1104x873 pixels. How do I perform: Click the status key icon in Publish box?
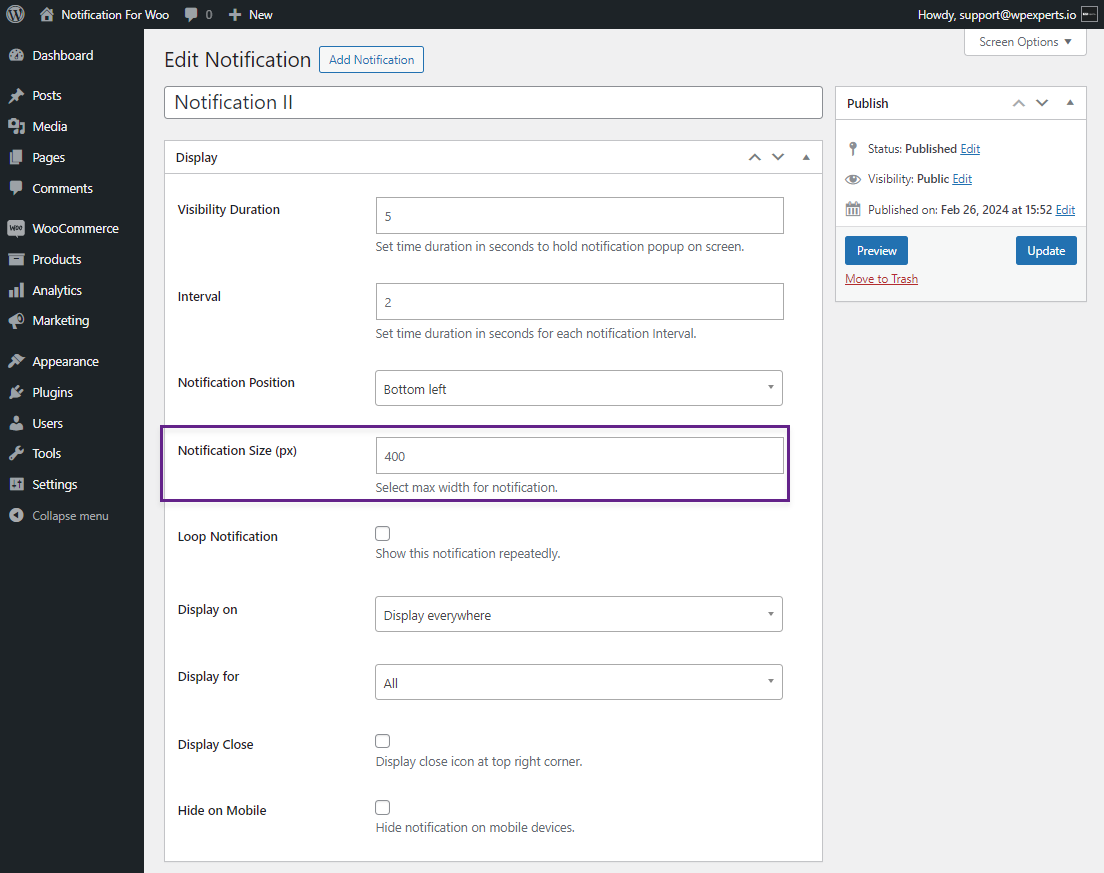click(x=853, y=149)
